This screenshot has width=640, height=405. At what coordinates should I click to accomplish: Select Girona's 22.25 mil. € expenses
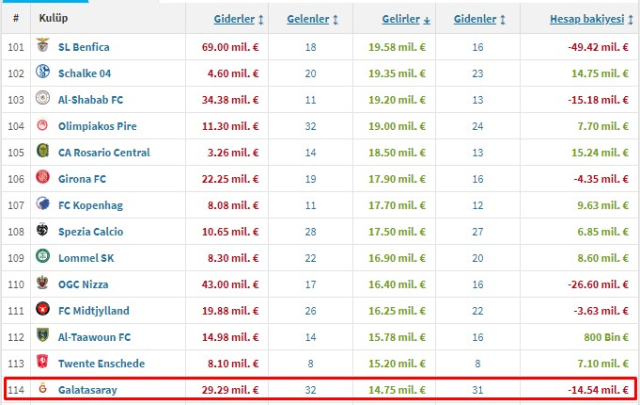[230, 179]
